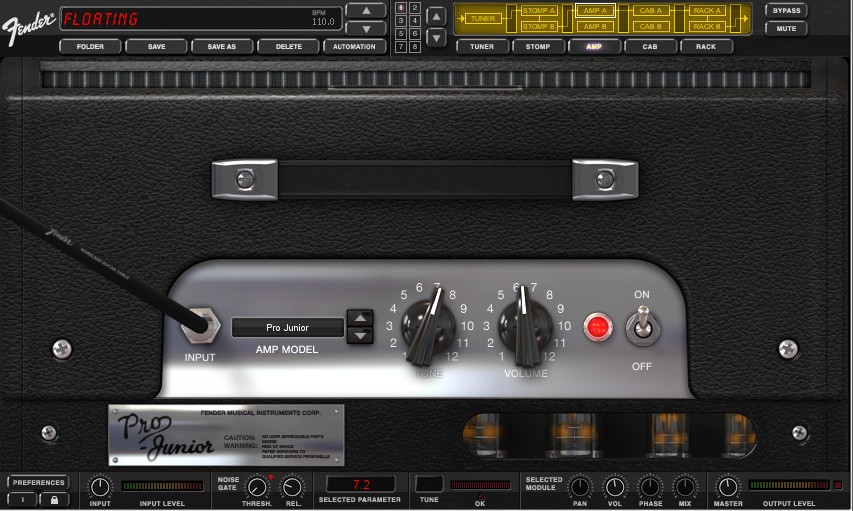
Task: Select snapshot slot 2
Action: tap(415, 8)
